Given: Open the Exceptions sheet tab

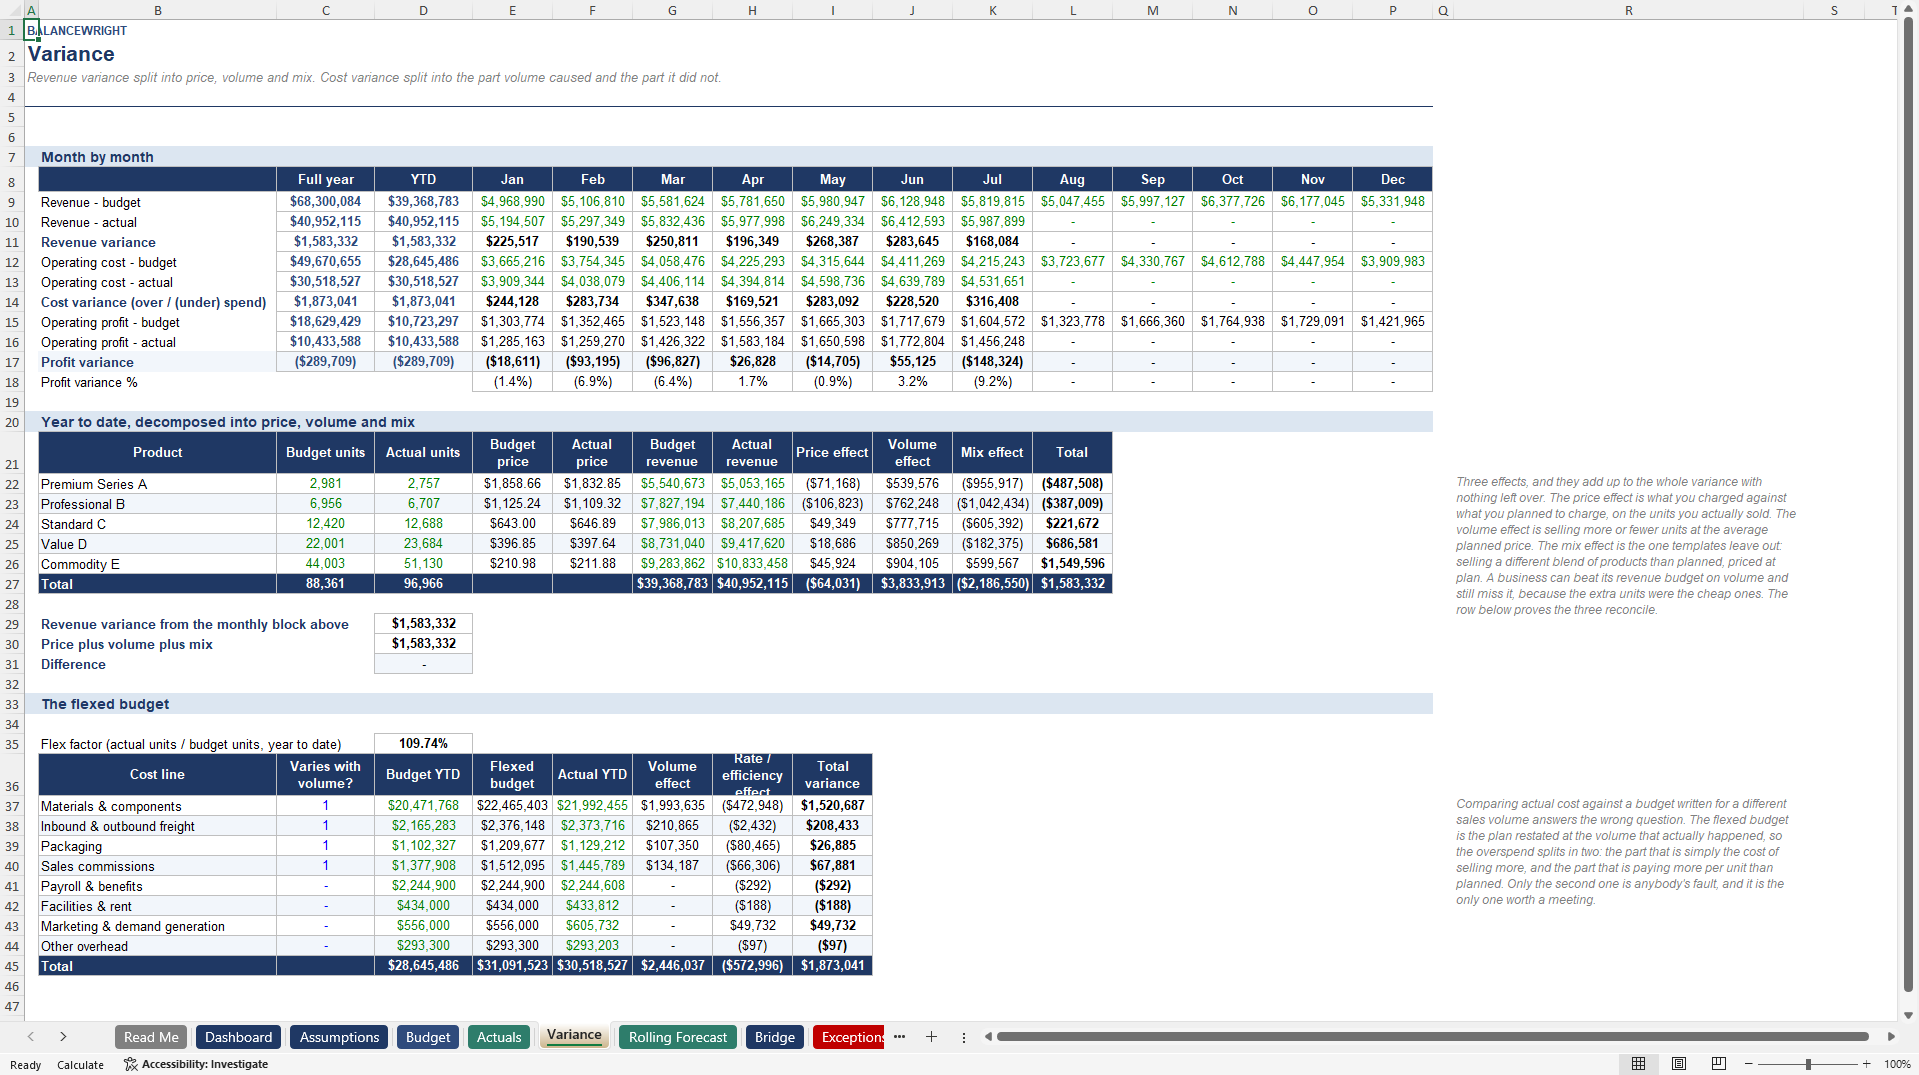Looking at the screenshot, I should click(849, 1037).
